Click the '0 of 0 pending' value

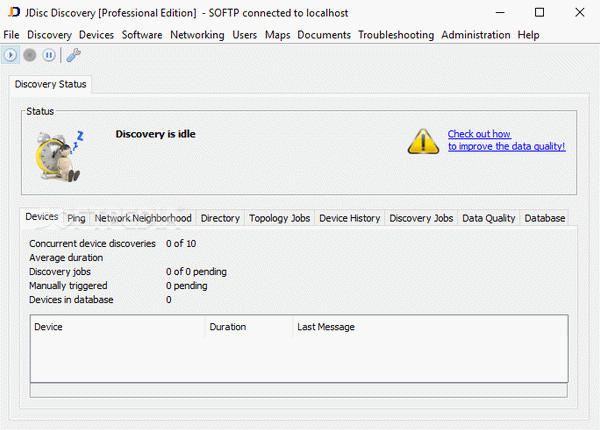tap(196, 272)
